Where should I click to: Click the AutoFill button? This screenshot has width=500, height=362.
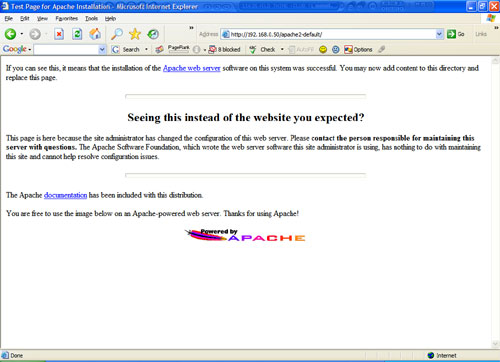[301, 50]
